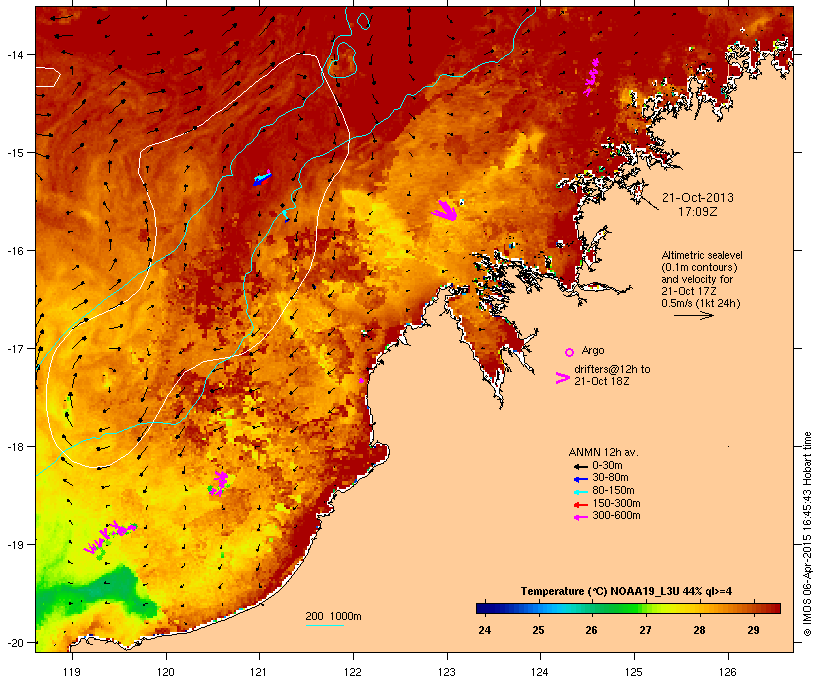820x680 pixels.
Task: Click the longitude axis label 126
Action: pos(727,672)
